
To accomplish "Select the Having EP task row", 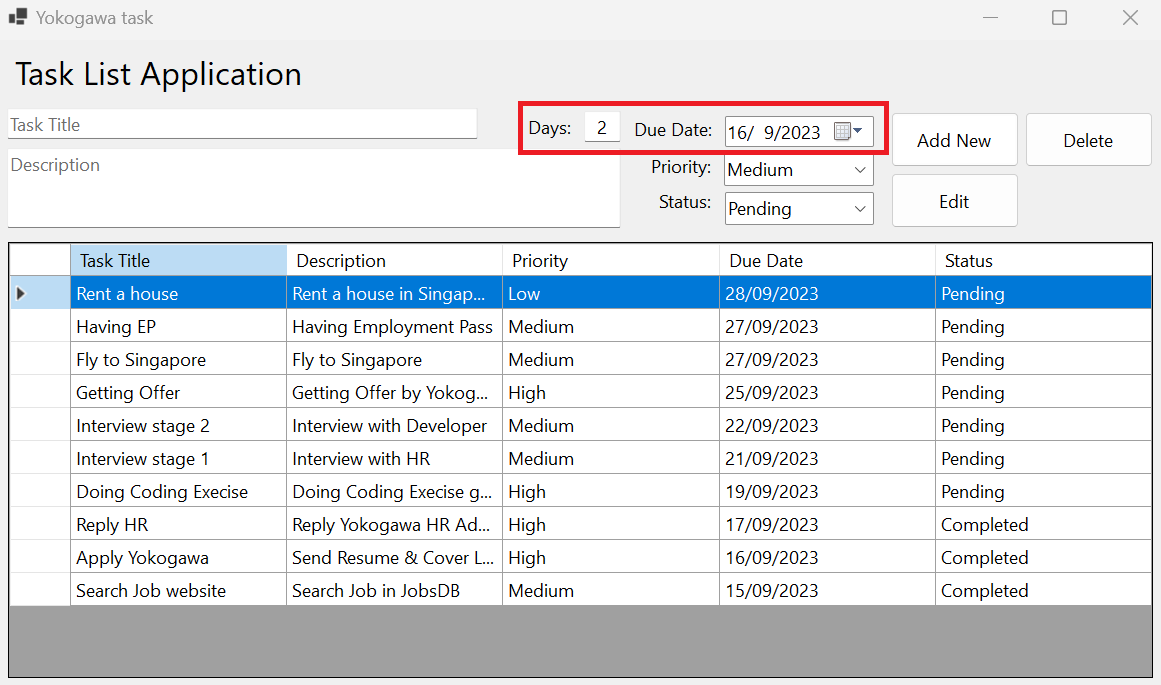I will point(178,326).
